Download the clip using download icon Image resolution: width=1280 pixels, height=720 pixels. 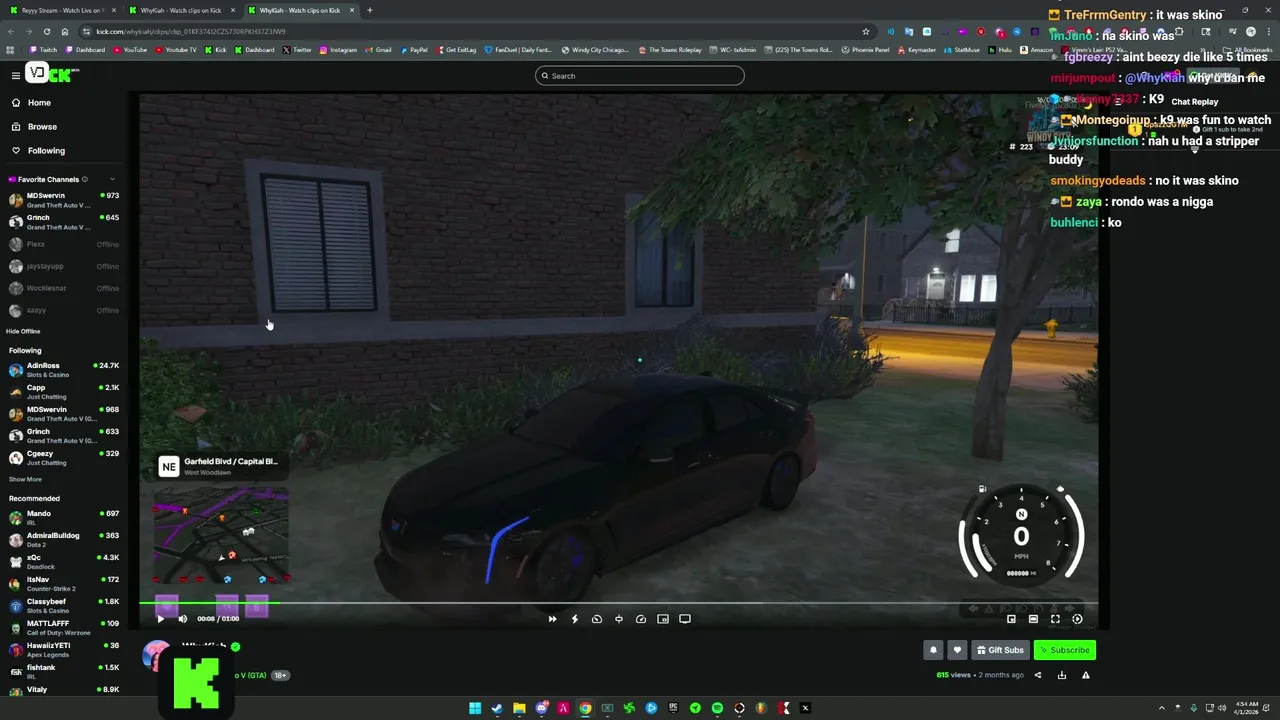point(1061,675)
